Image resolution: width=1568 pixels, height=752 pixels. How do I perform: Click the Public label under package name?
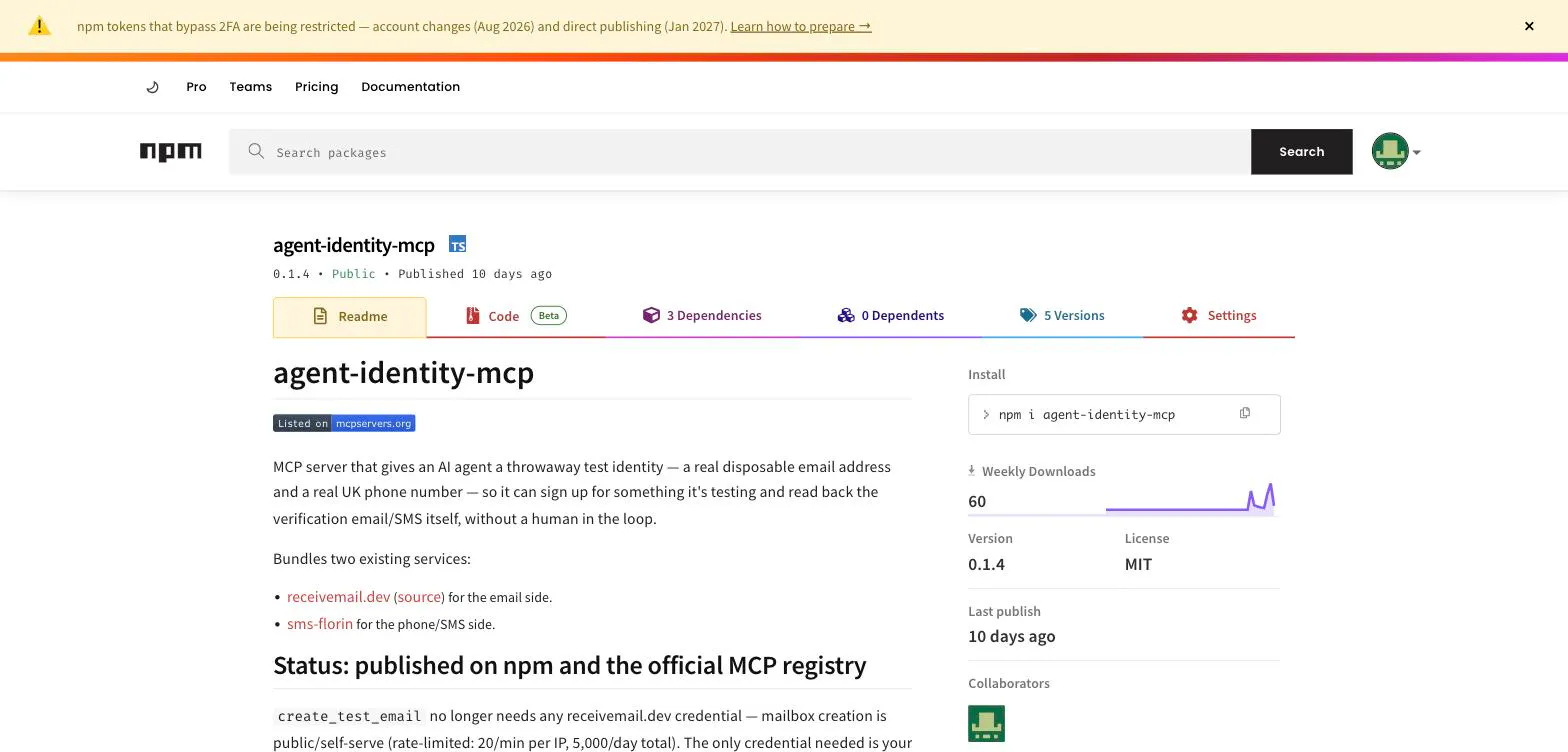click(x=354, y=274)
